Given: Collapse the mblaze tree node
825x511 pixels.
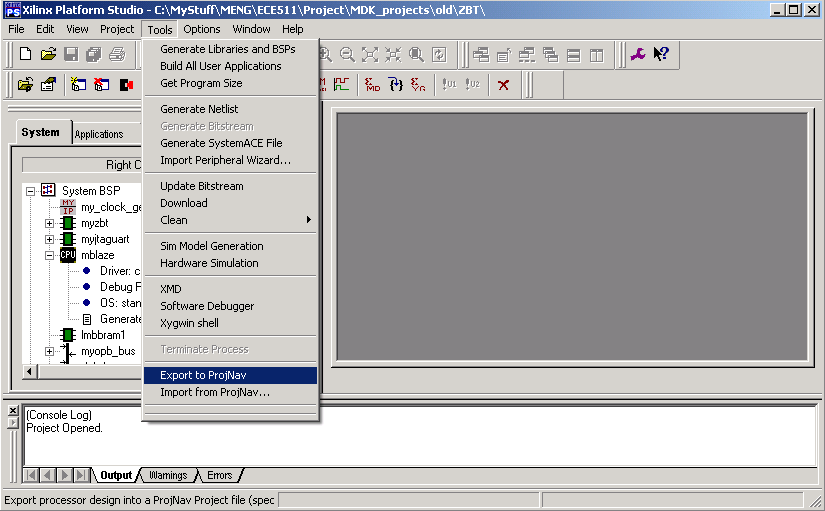Looking at the screenshot, I should click(50, 255).
